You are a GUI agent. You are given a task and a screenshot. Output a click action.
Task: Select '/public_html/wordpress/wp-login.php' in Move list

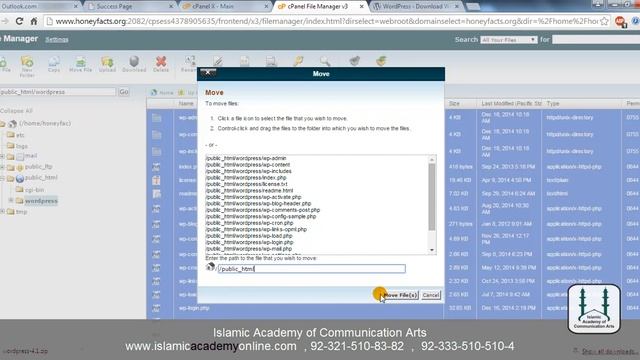point(249,242)
